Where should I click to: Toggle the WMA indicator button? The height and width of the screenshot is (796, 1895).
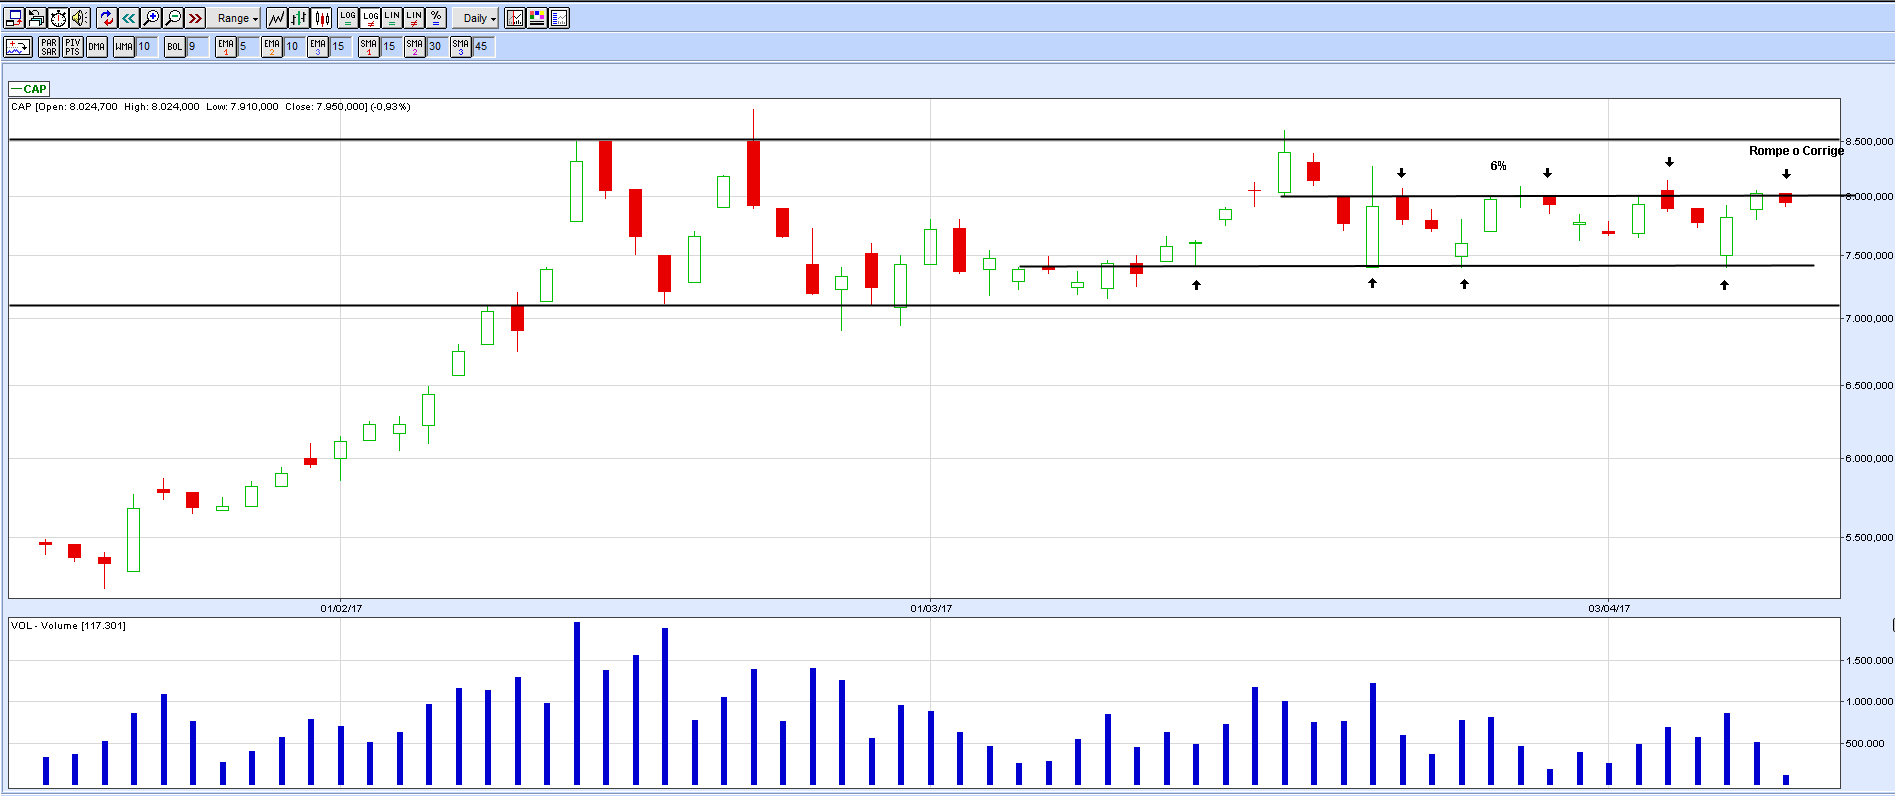(x=124, y=46)
